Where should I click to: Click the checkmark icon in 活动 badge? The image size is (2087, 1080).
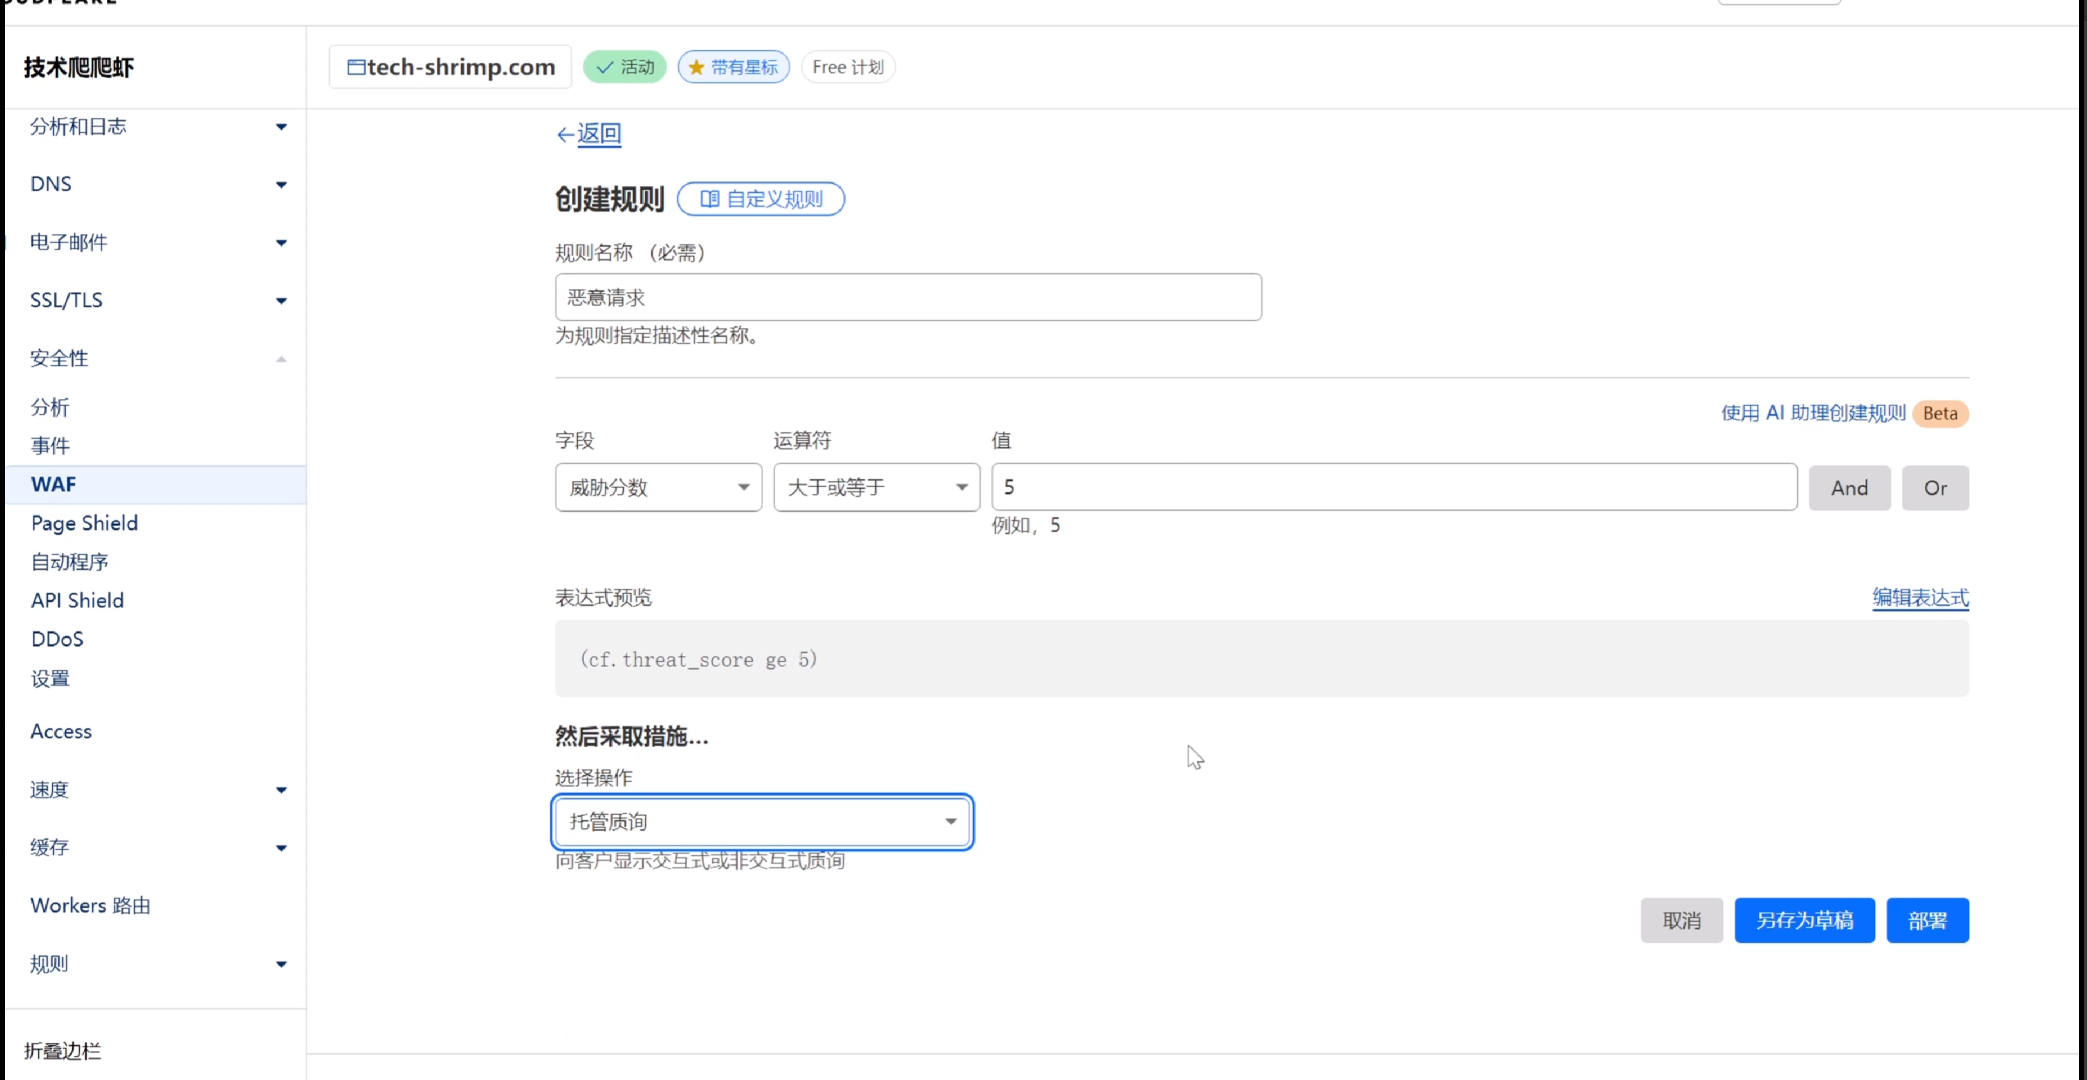(605, 67)
